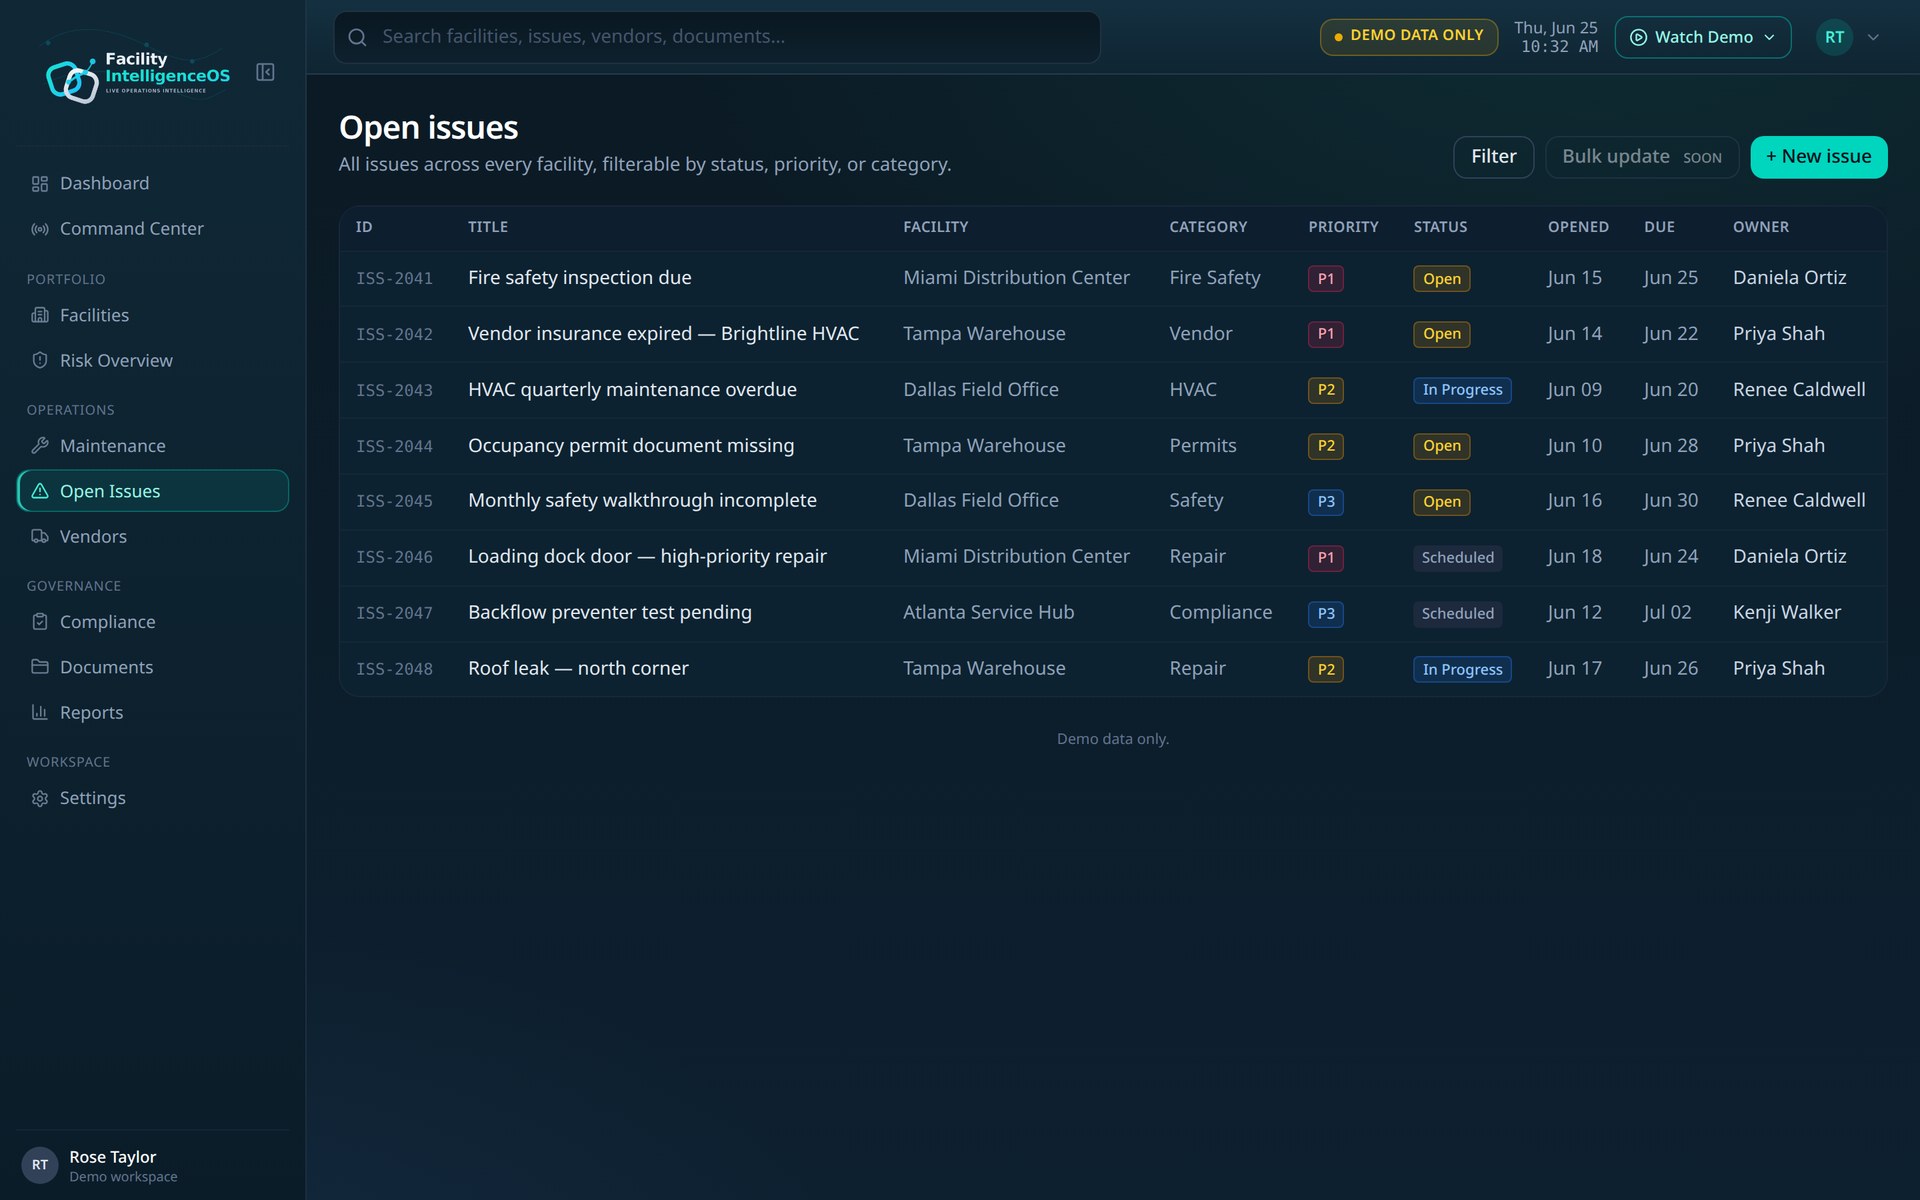Open 'Vendor insurance expired — Brightline HVAC'
This screenshot has height=1200, width=1920.
[x=663, y=334]
